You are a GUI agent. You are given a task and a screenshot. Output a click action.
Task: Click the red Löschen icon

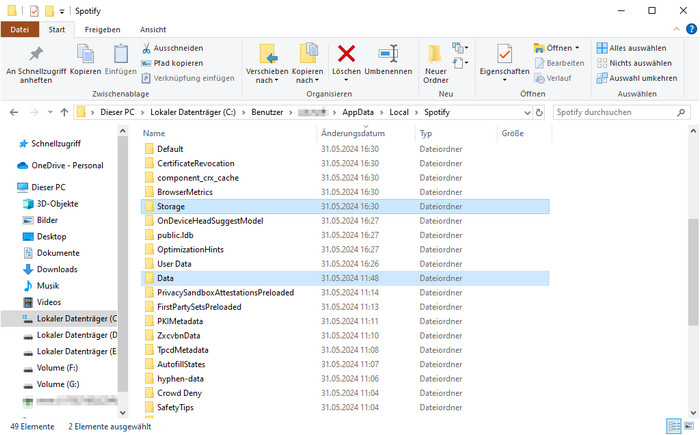point(346,54)
